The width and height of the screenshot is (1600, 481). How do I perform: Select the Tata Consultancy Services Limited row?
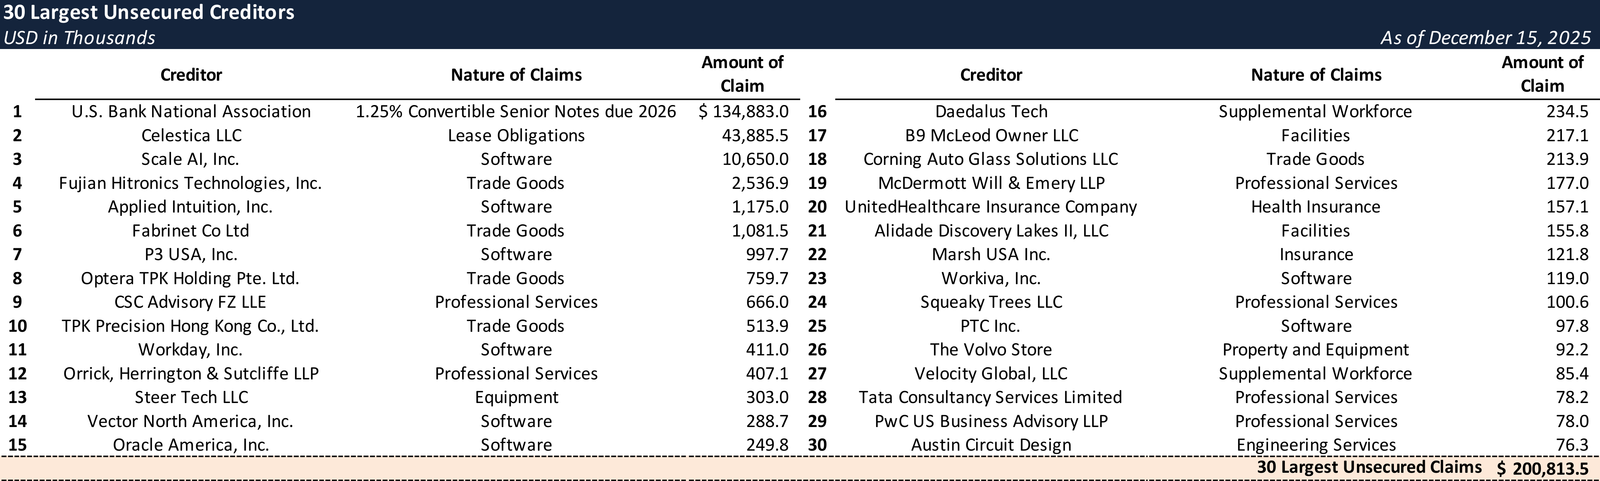point(991,398)
